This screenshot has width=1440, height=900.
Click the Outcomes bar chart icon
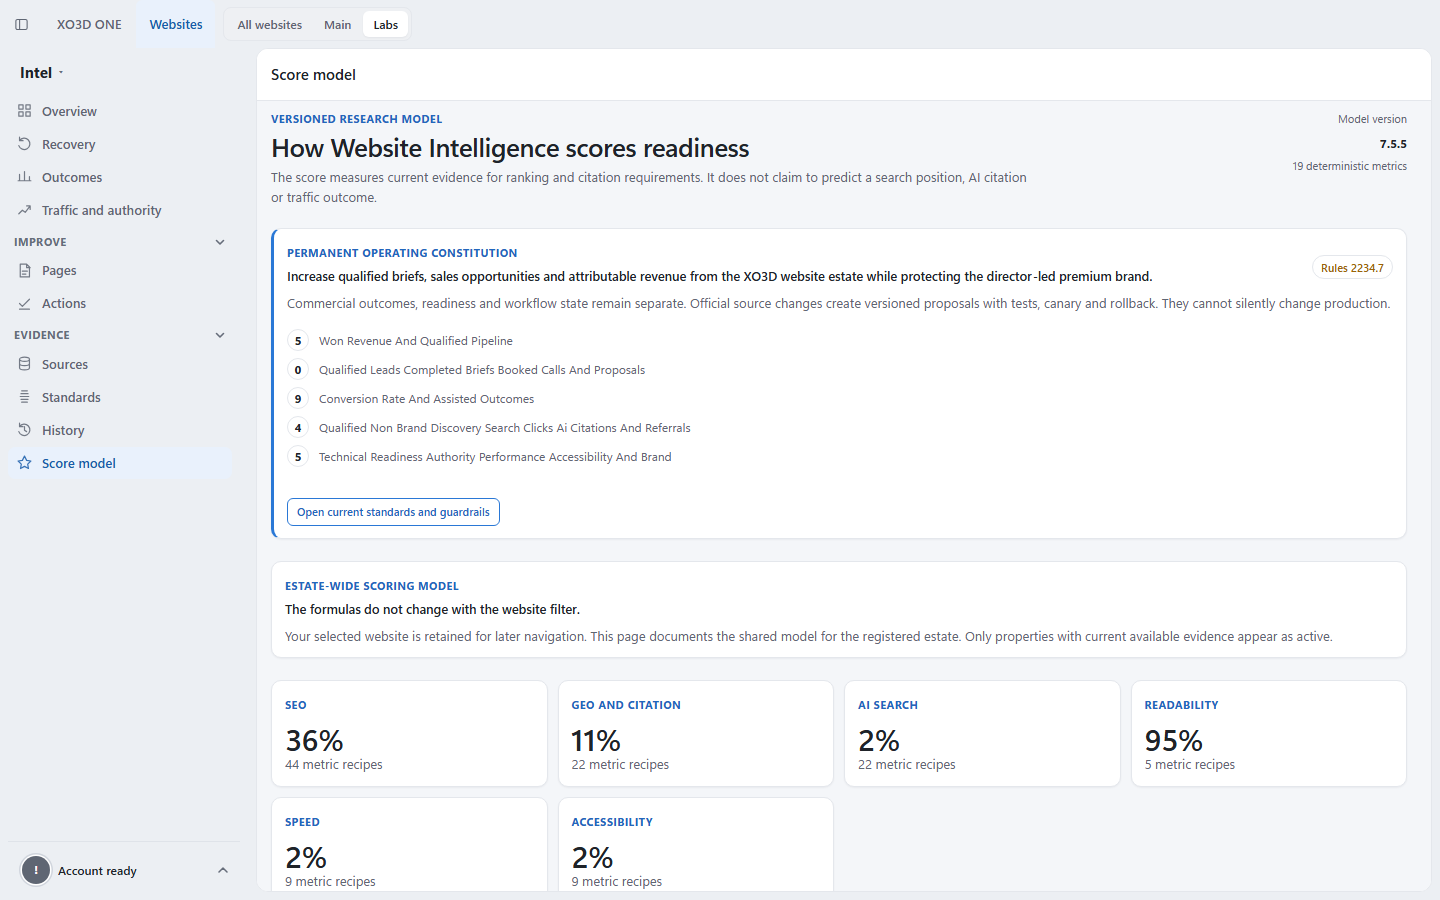(24, 177)
